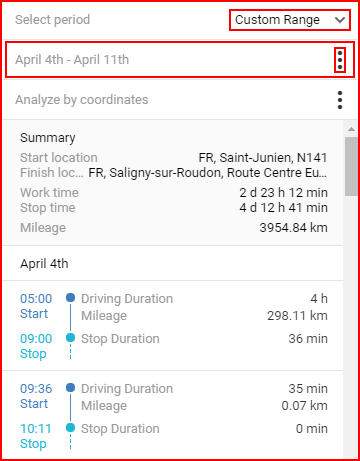Click the truncated Finish location value
Image resolution: width=360 pixels, height=461 pixels.
[x=208, y=173]
